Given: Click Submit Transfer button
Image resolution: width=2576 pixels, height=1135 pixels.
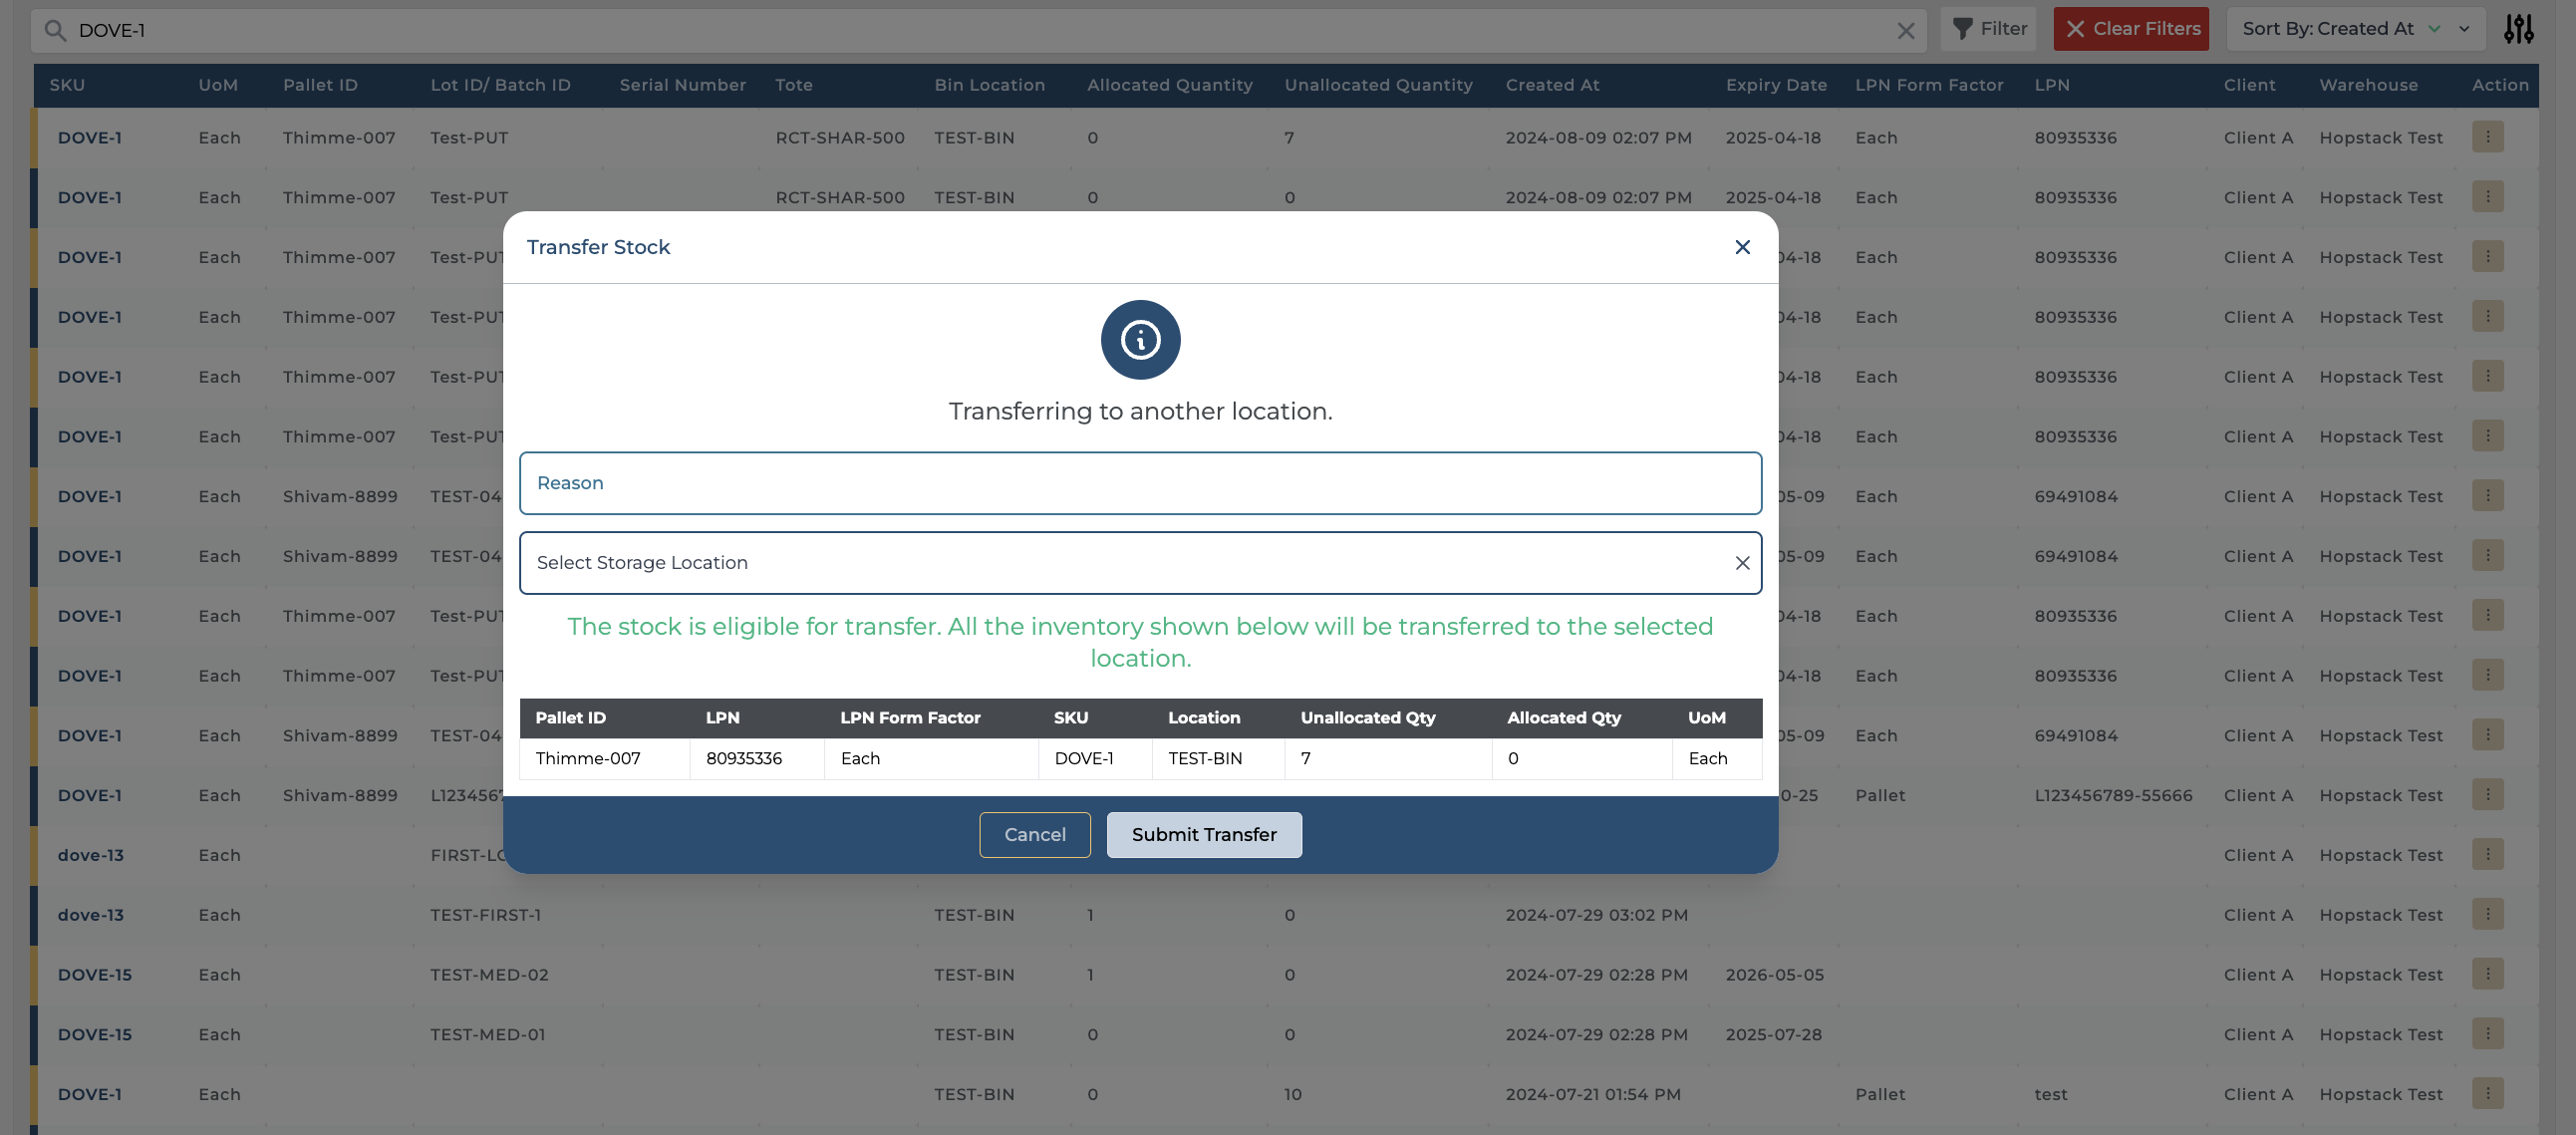Looking at the screenshot, I should click(x=1203, y=835).
